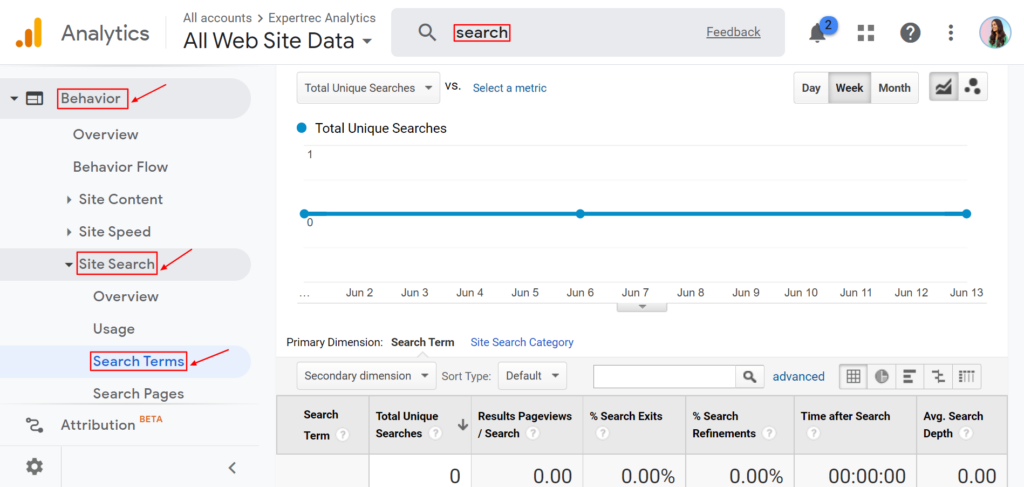The width and height of the screenshot is (1024, 487).
Task: Click help icon under % Search Exits
Action: point(602,433)
